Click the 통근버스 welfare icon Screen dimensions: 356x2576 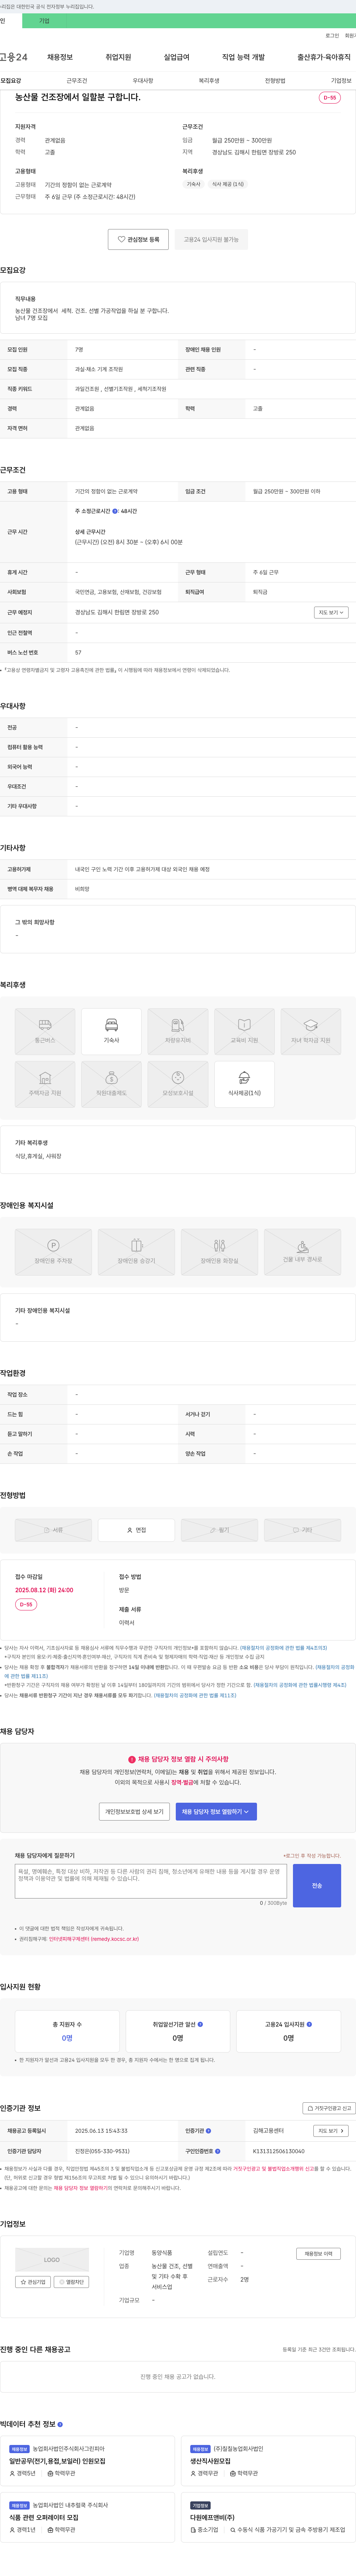45,1031
